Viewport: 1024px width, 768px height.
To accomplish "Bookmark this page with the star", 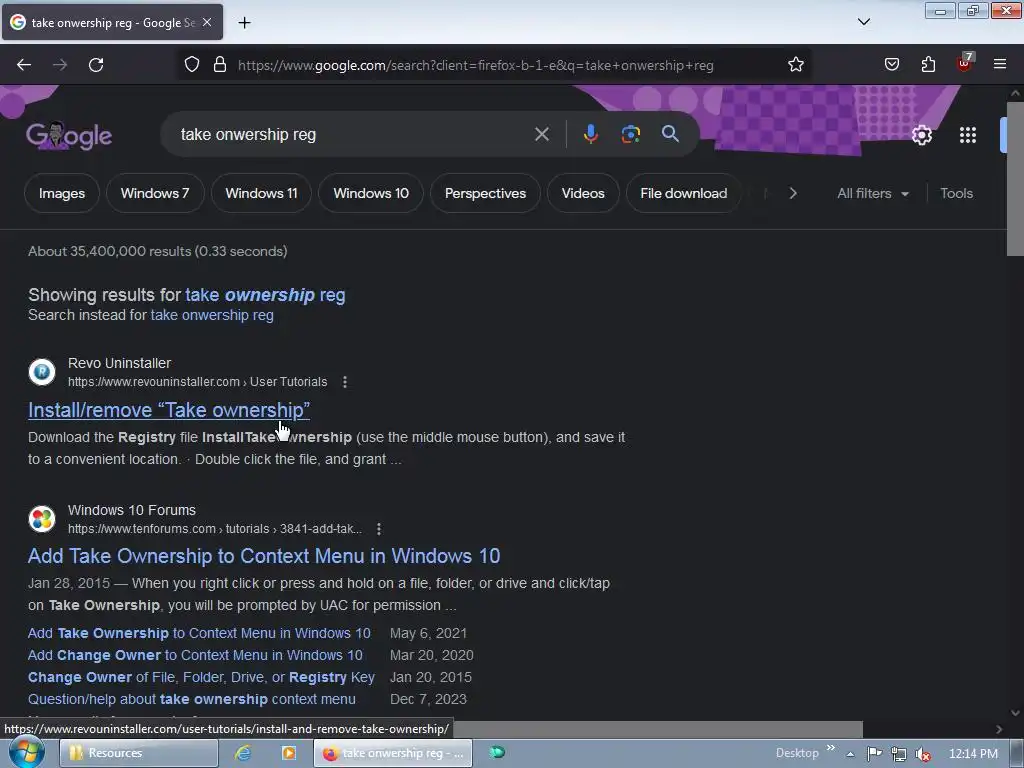I will [795, 65].
